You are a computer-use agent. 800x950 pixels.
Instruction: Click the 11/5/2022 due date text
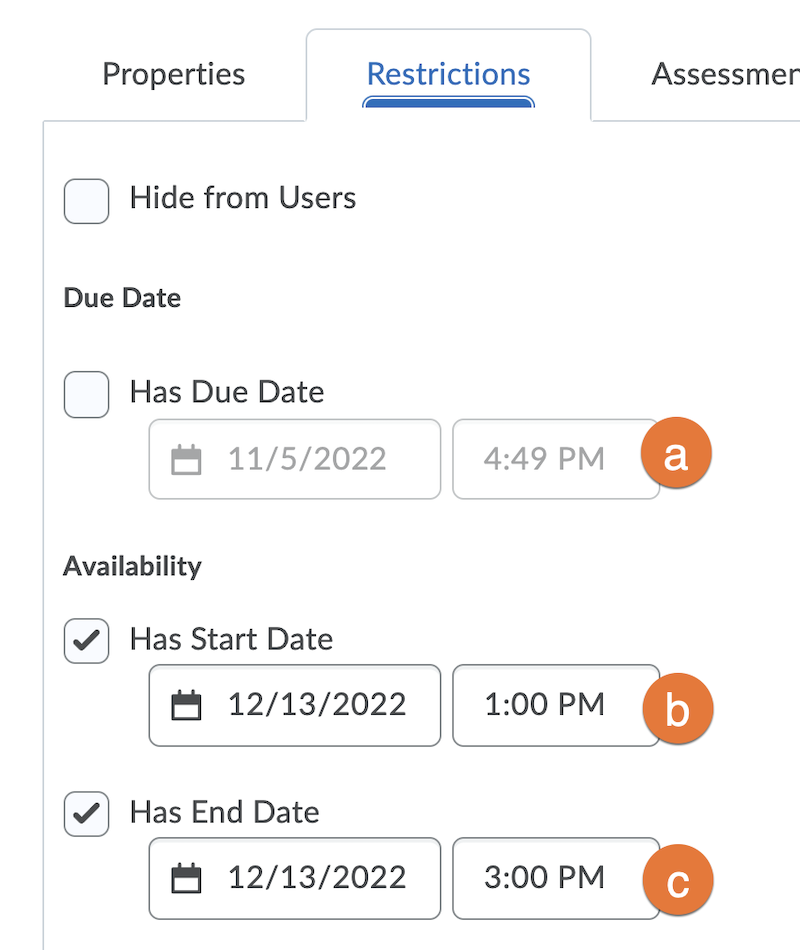coord(307,459)
